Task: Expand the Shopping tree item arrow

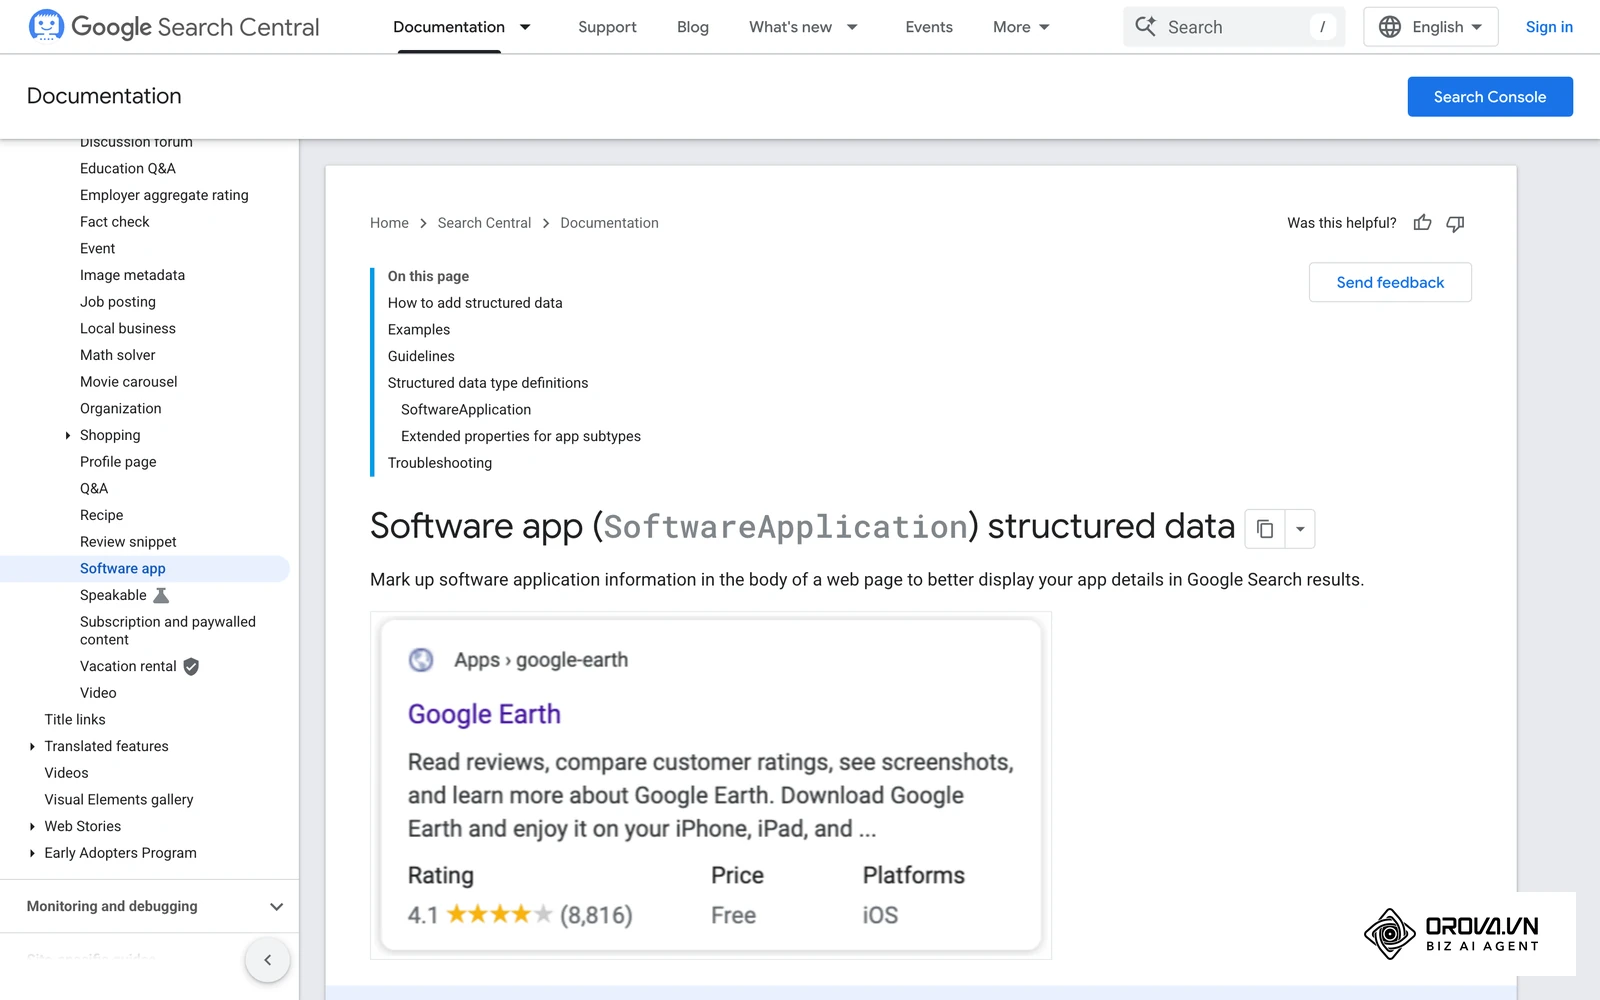Action: click(x=67, y=435)
